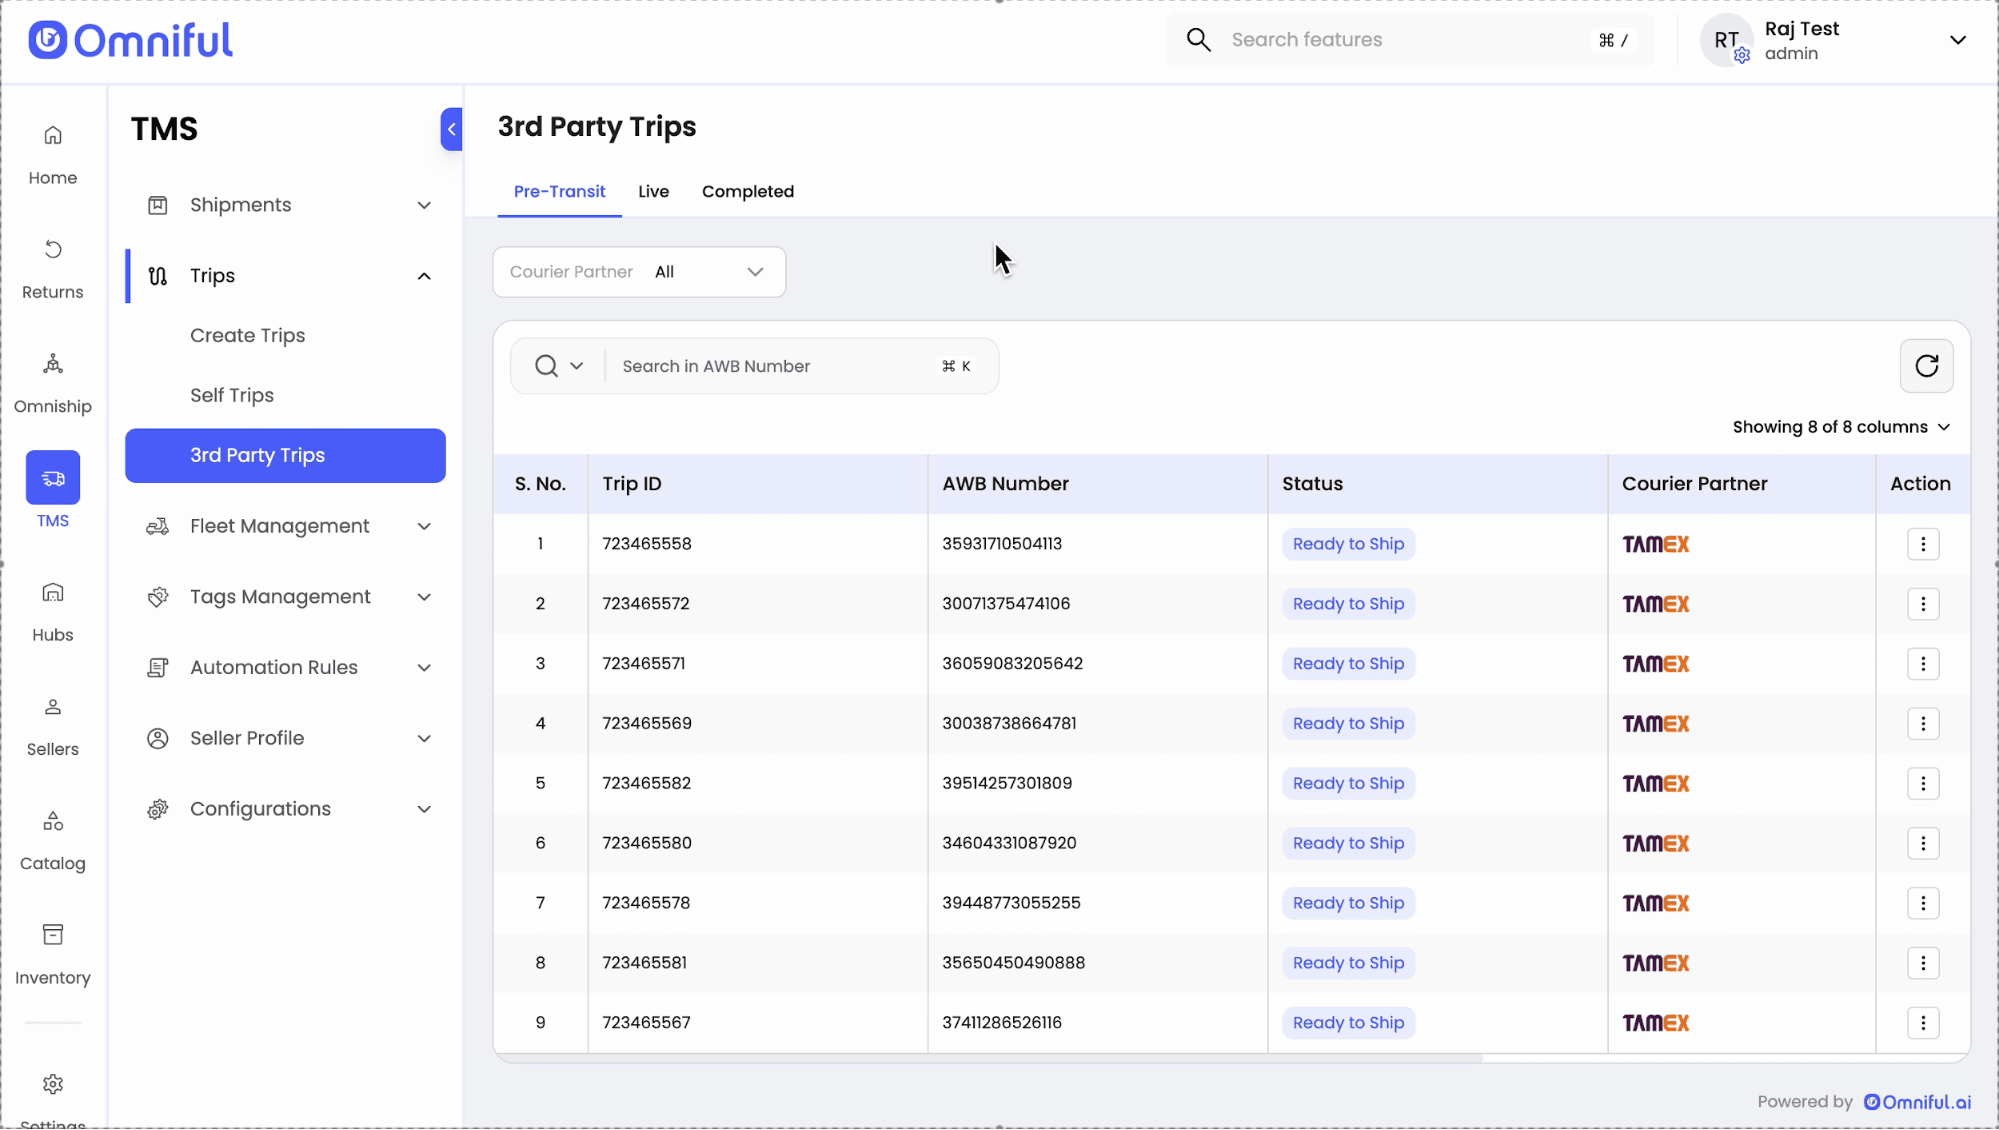
Task: Collapse the TMS side panel arrow
Action: [452, 129]
